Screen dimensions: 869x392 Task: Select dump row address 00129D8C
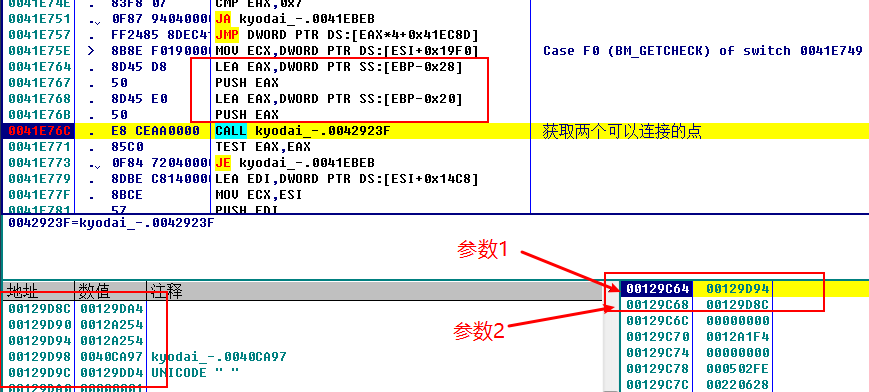[40, 308]
